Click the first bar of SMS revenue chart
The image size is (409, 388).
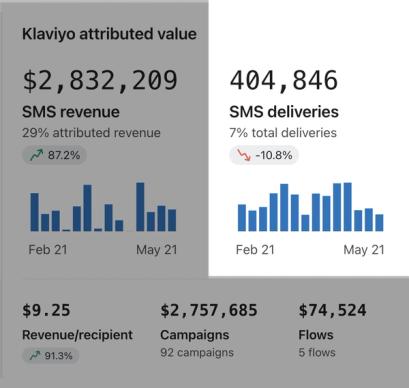[35, 212]
